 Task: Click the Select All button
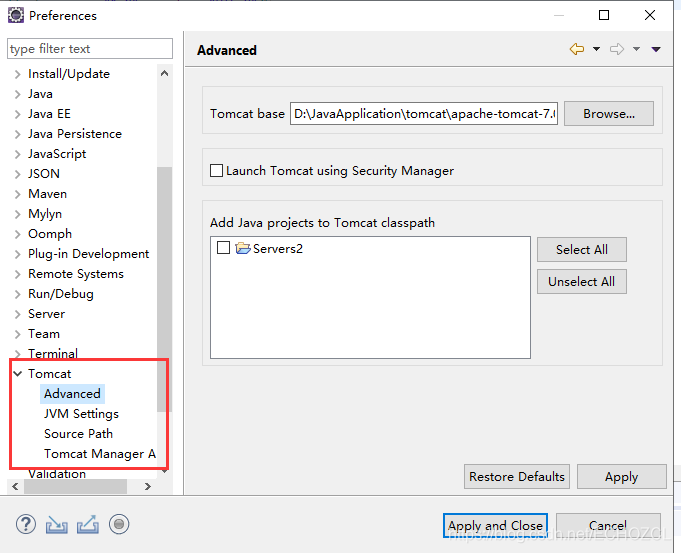tap(582, 249)
